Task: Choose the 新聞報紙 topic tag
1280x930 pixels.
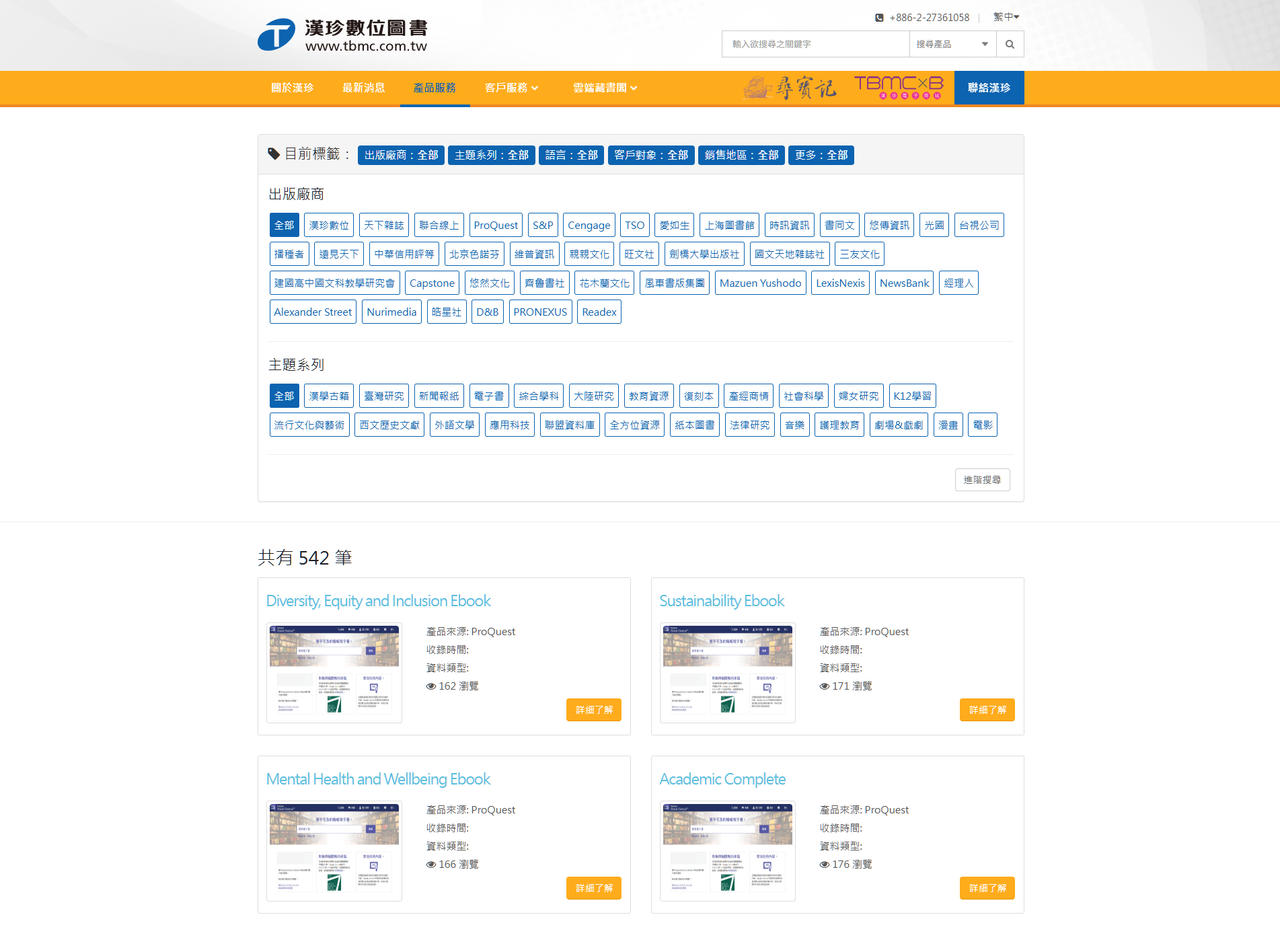Action: [439, 396]
